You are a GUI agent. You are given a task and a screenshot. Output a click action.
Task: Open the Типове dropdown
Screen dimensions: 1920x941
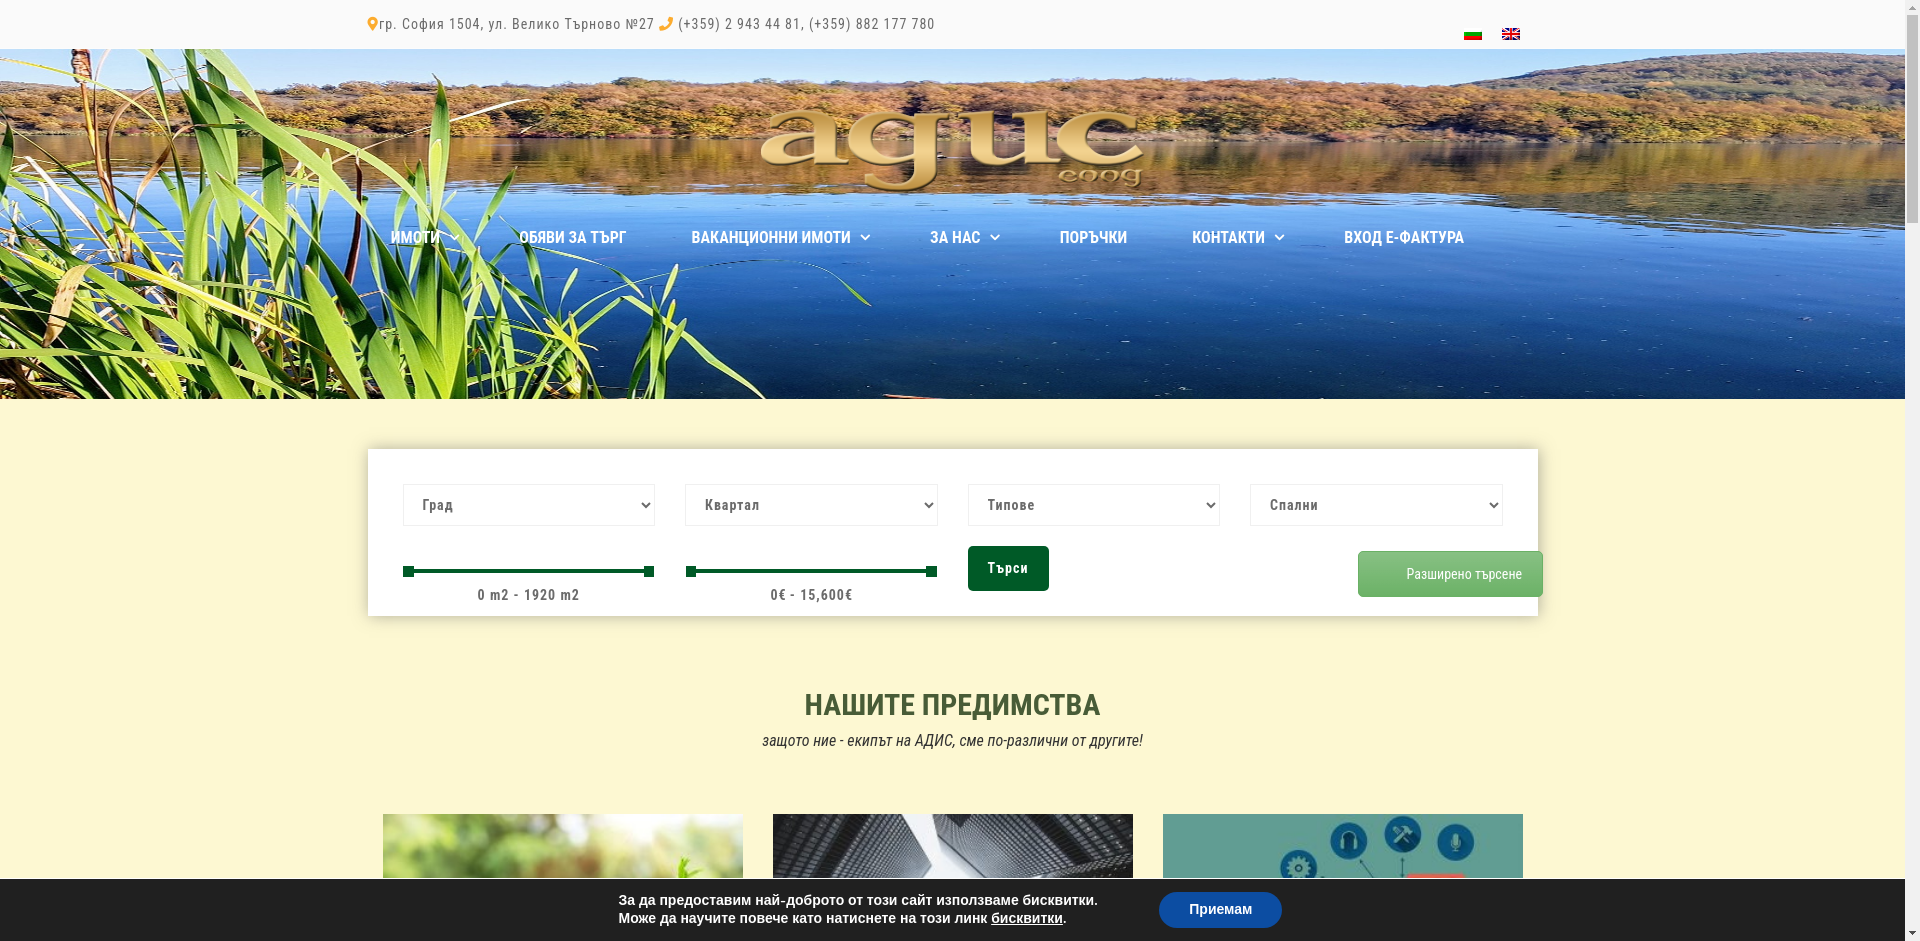(1093, 505)
